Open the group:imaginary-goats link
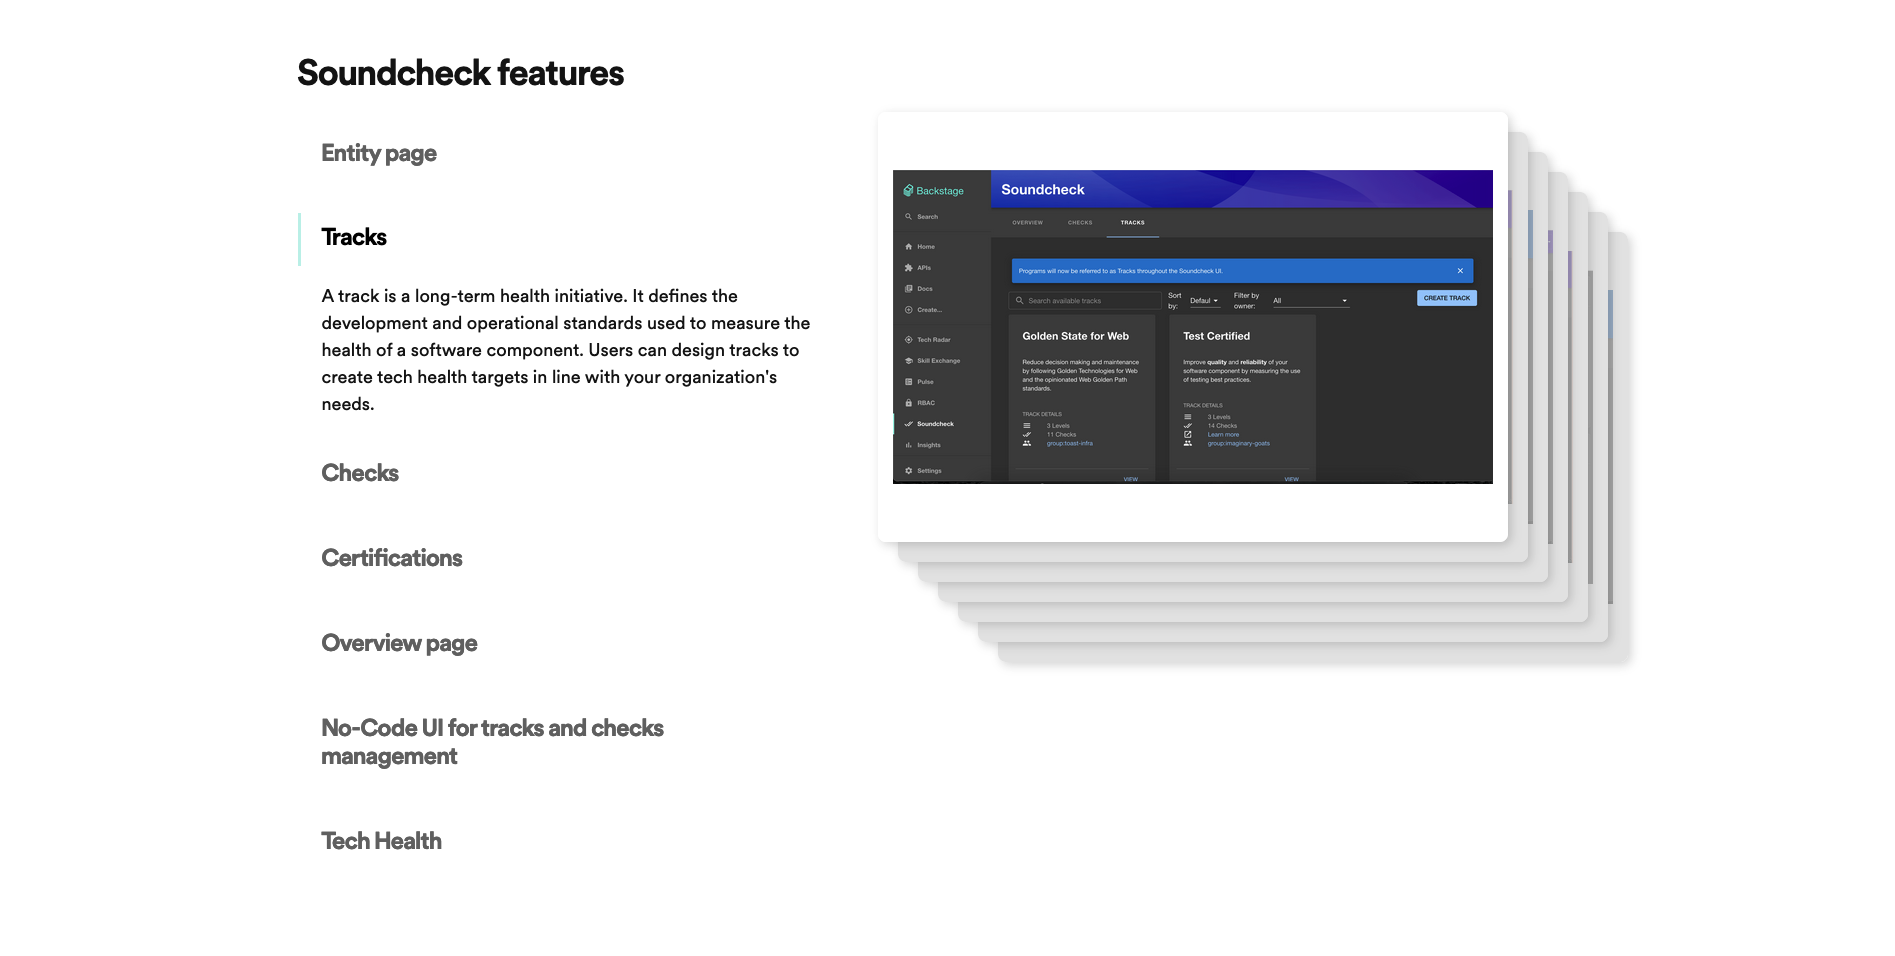The height and width of the screenshot is (956, 1895). click(1238, 443)
